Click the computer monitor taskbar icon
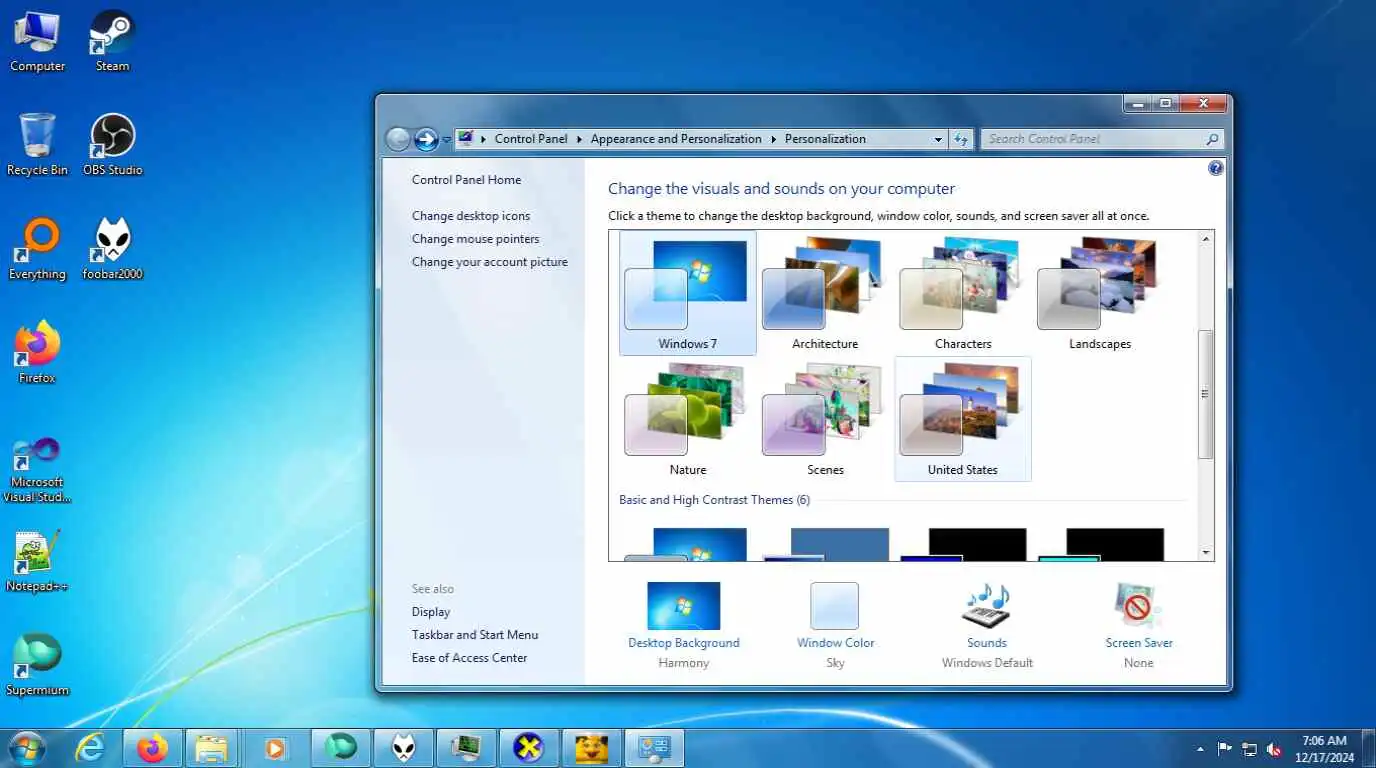This screenshot has width=1376, height=768. coord(465,748)
